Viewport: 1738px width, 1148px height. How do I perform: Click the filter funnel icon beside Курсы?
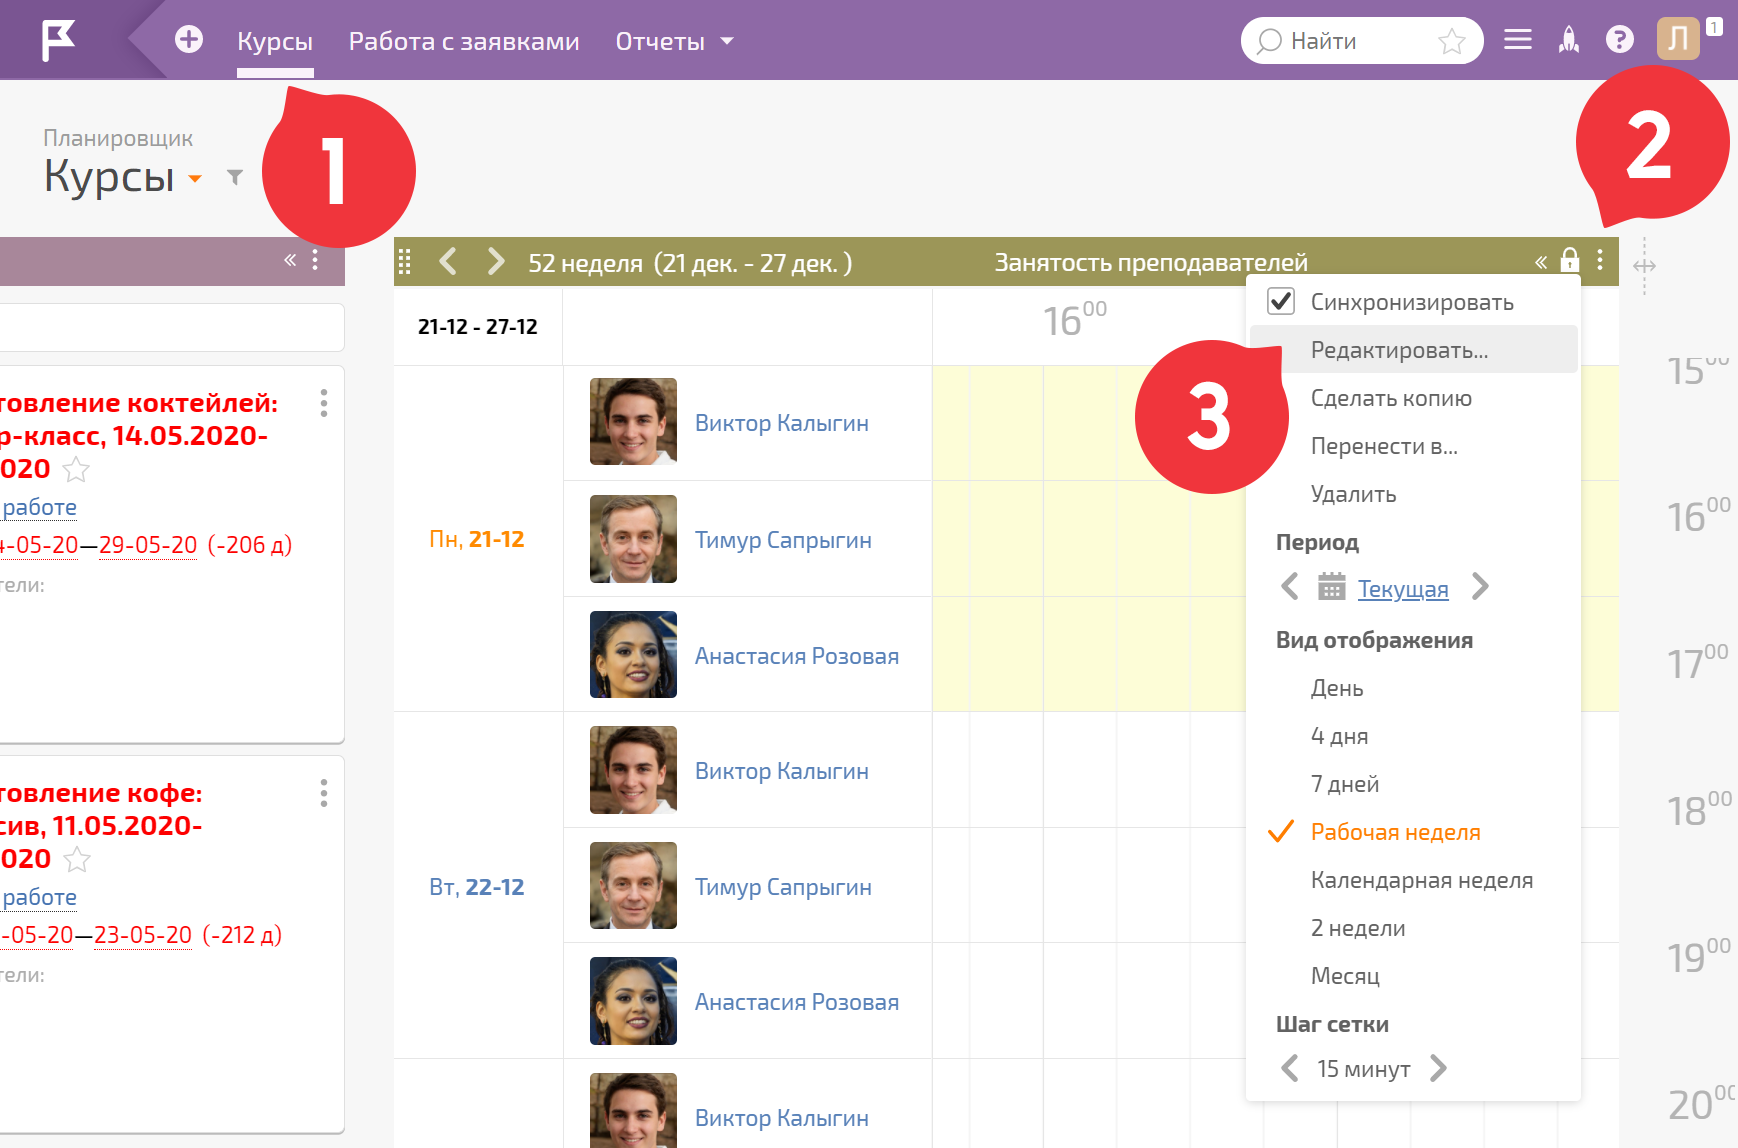[x=235, y=177]
